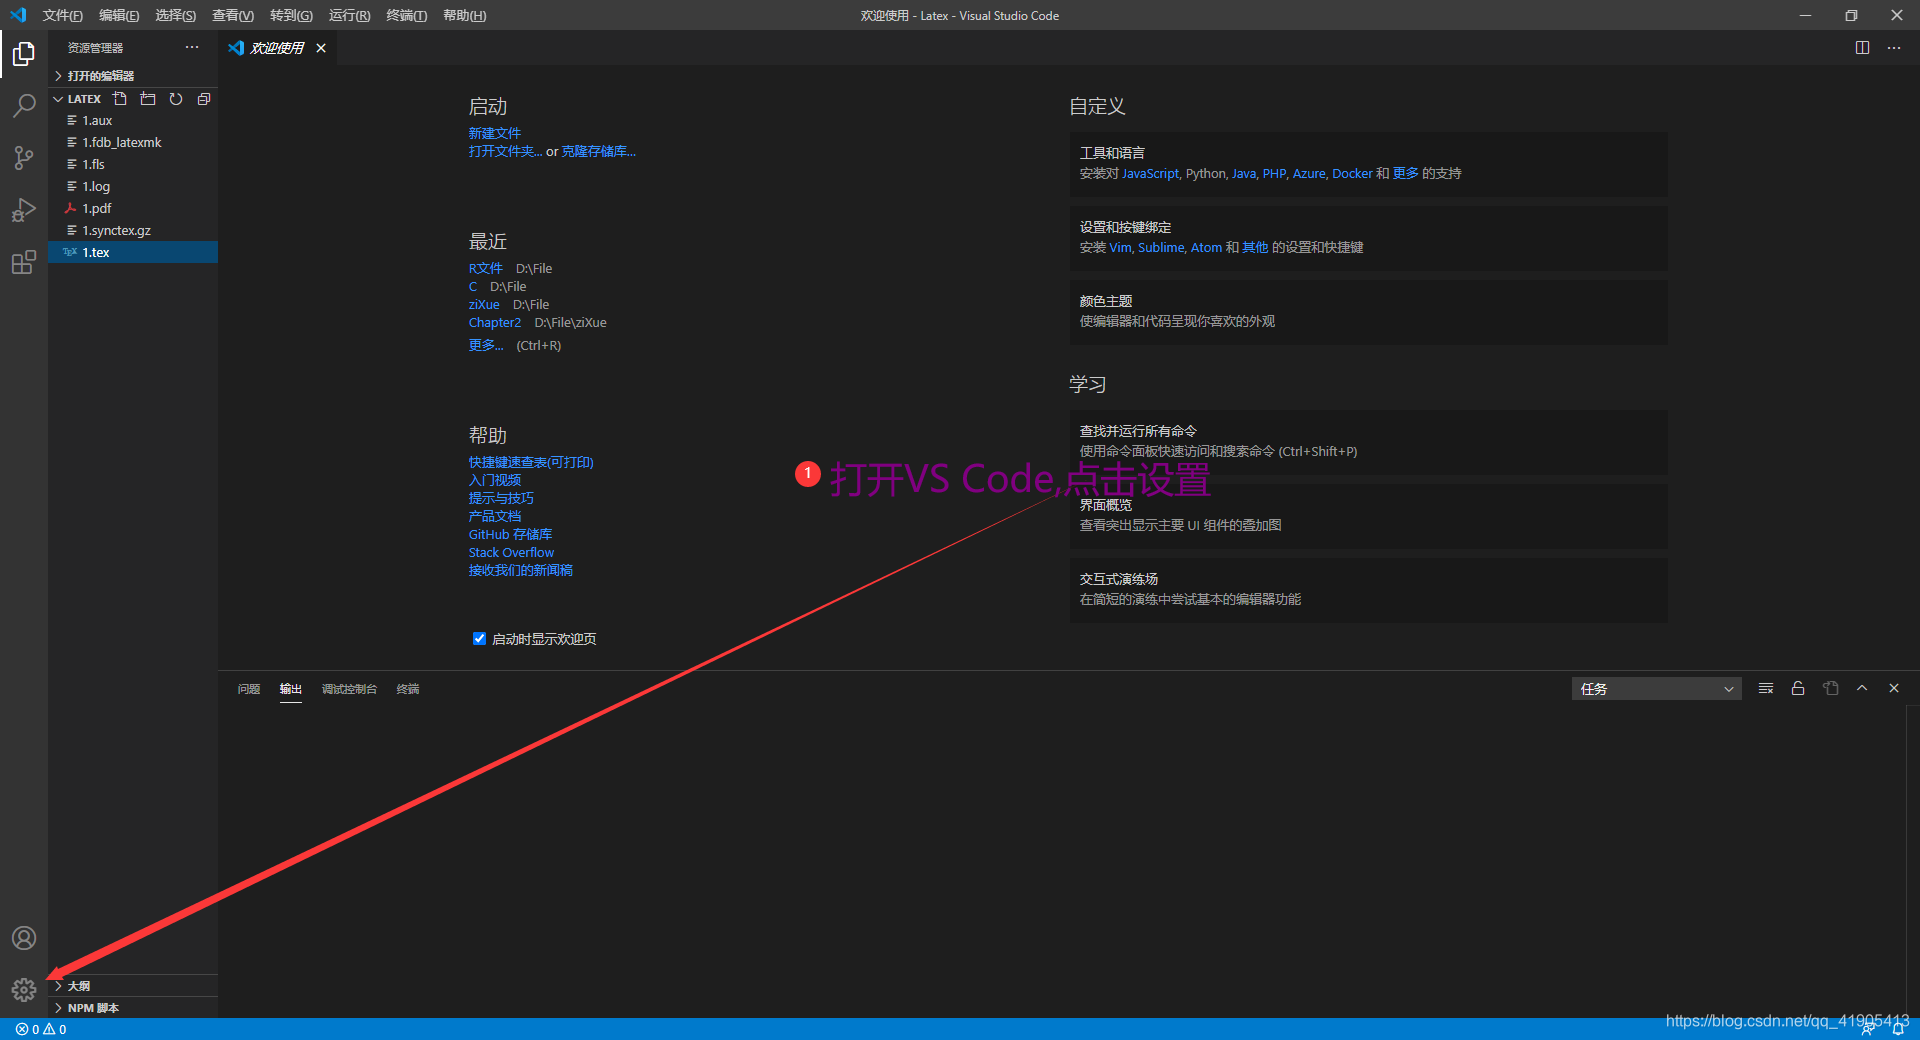Image resolution: width=1920 pixels, height=1040 pixels.
Task: Open recent folder Chapter2
Action: [x=495, y=323]
